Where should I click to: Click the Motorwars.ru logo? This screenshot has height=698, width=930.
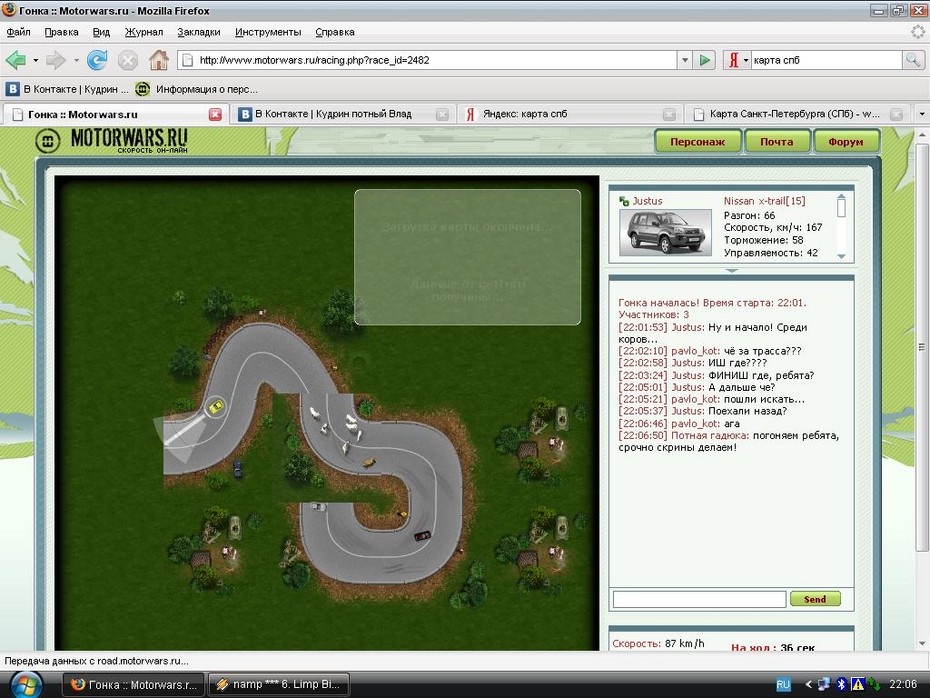pos(112,141)
